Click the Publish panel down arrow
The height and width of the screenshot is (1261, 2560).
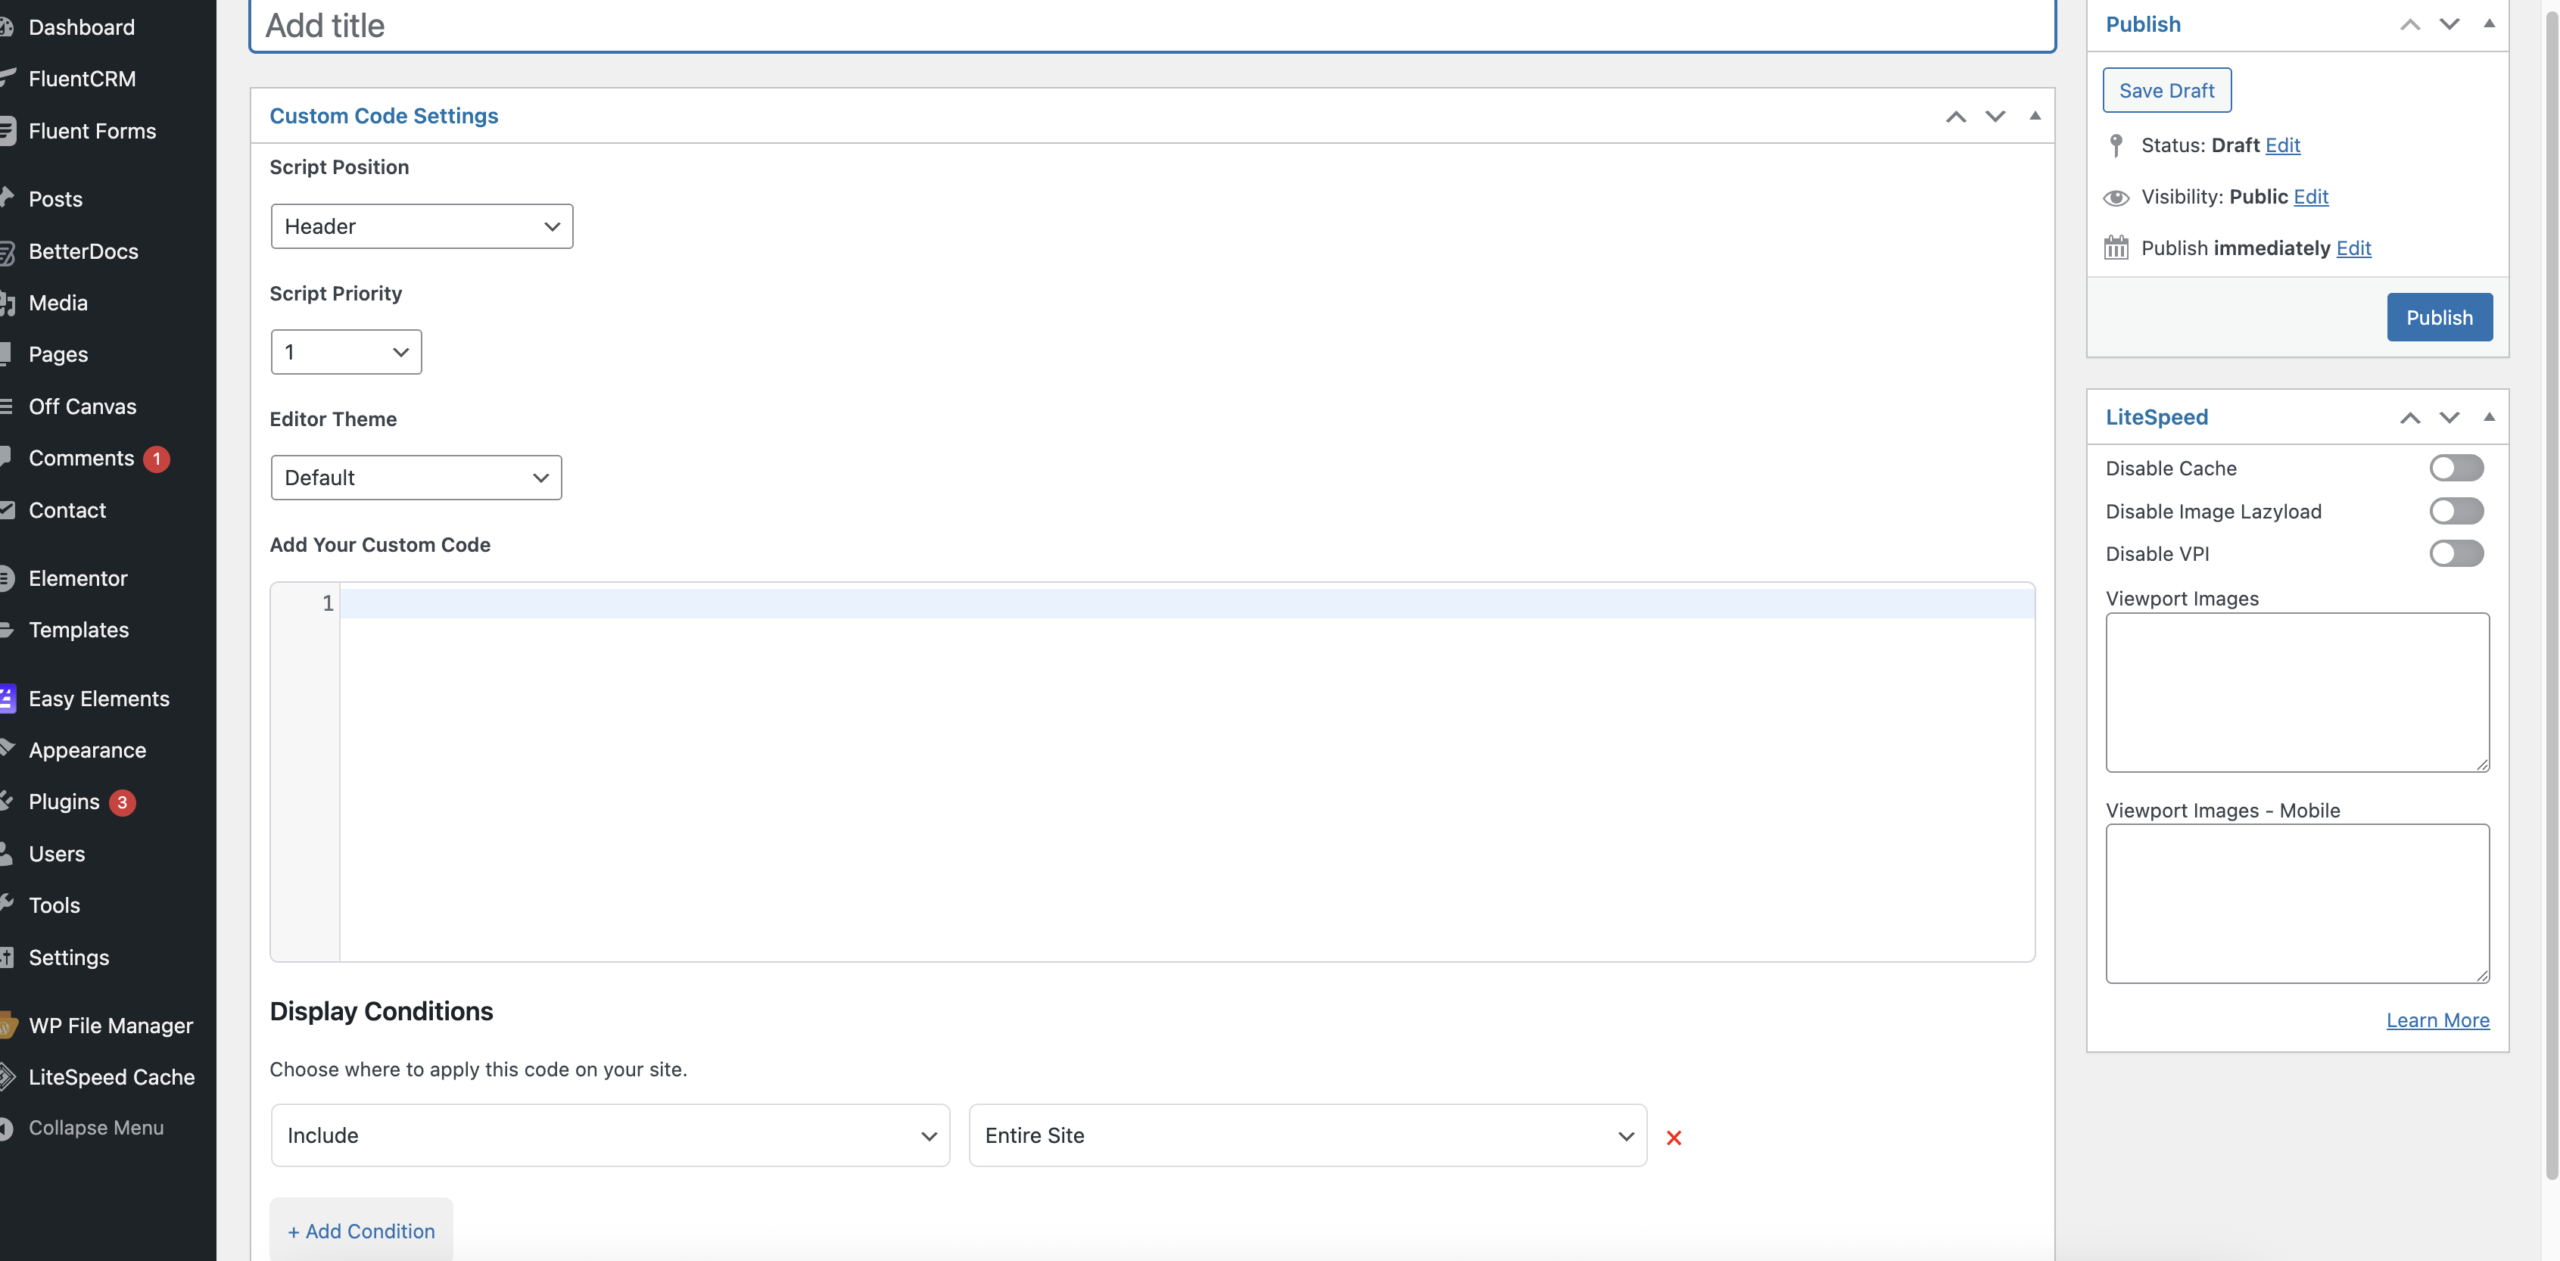click(x=2449, y=24)
